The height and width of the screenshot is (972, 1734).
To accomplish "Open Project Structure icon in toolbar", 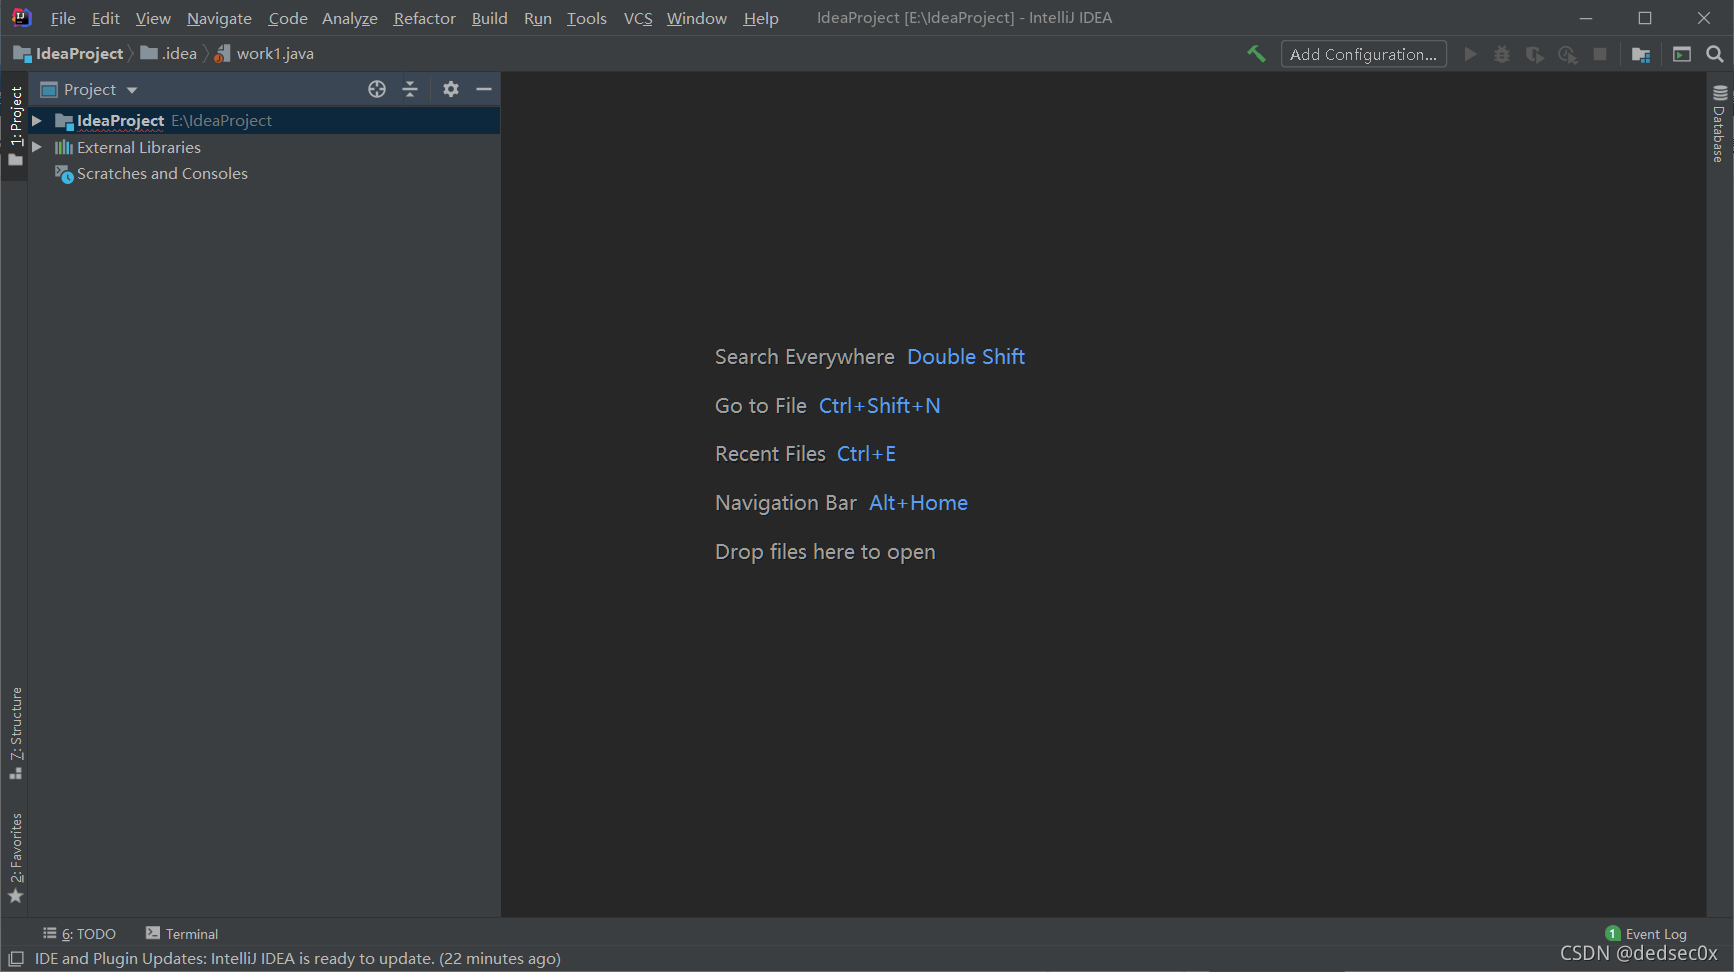I will [x=1641, y=54].
